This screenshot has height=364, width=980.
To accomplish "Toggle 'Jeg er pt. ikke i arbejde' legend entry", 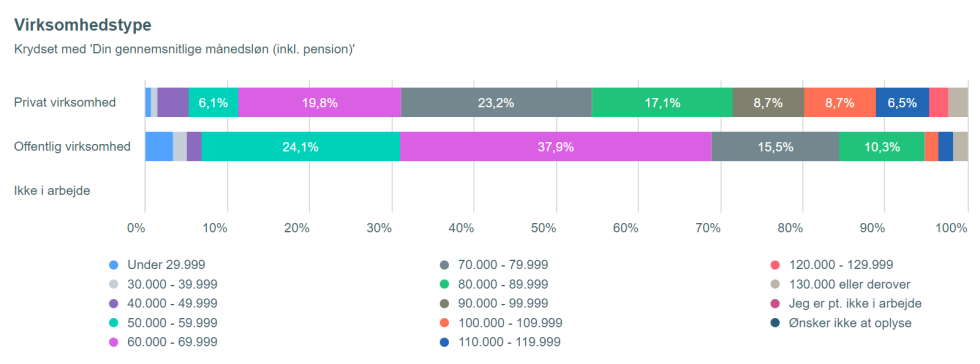I will (846, 303).
